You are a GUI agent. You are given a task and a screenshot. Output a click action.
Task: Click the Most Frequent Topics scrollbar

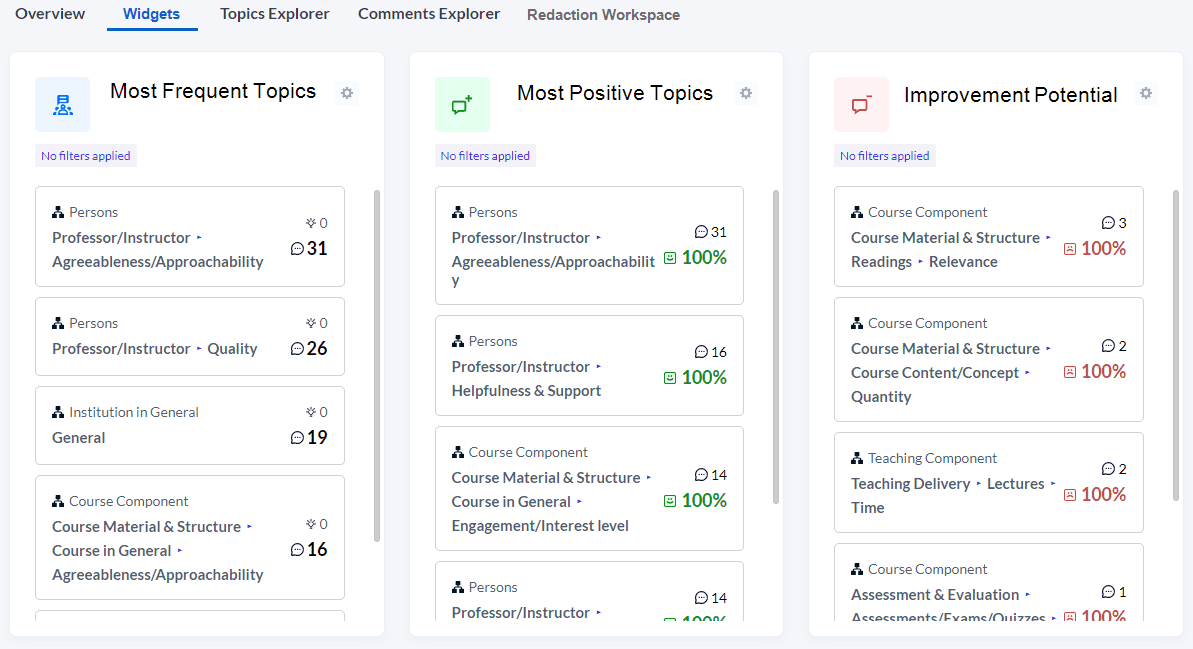pos(377,365)
